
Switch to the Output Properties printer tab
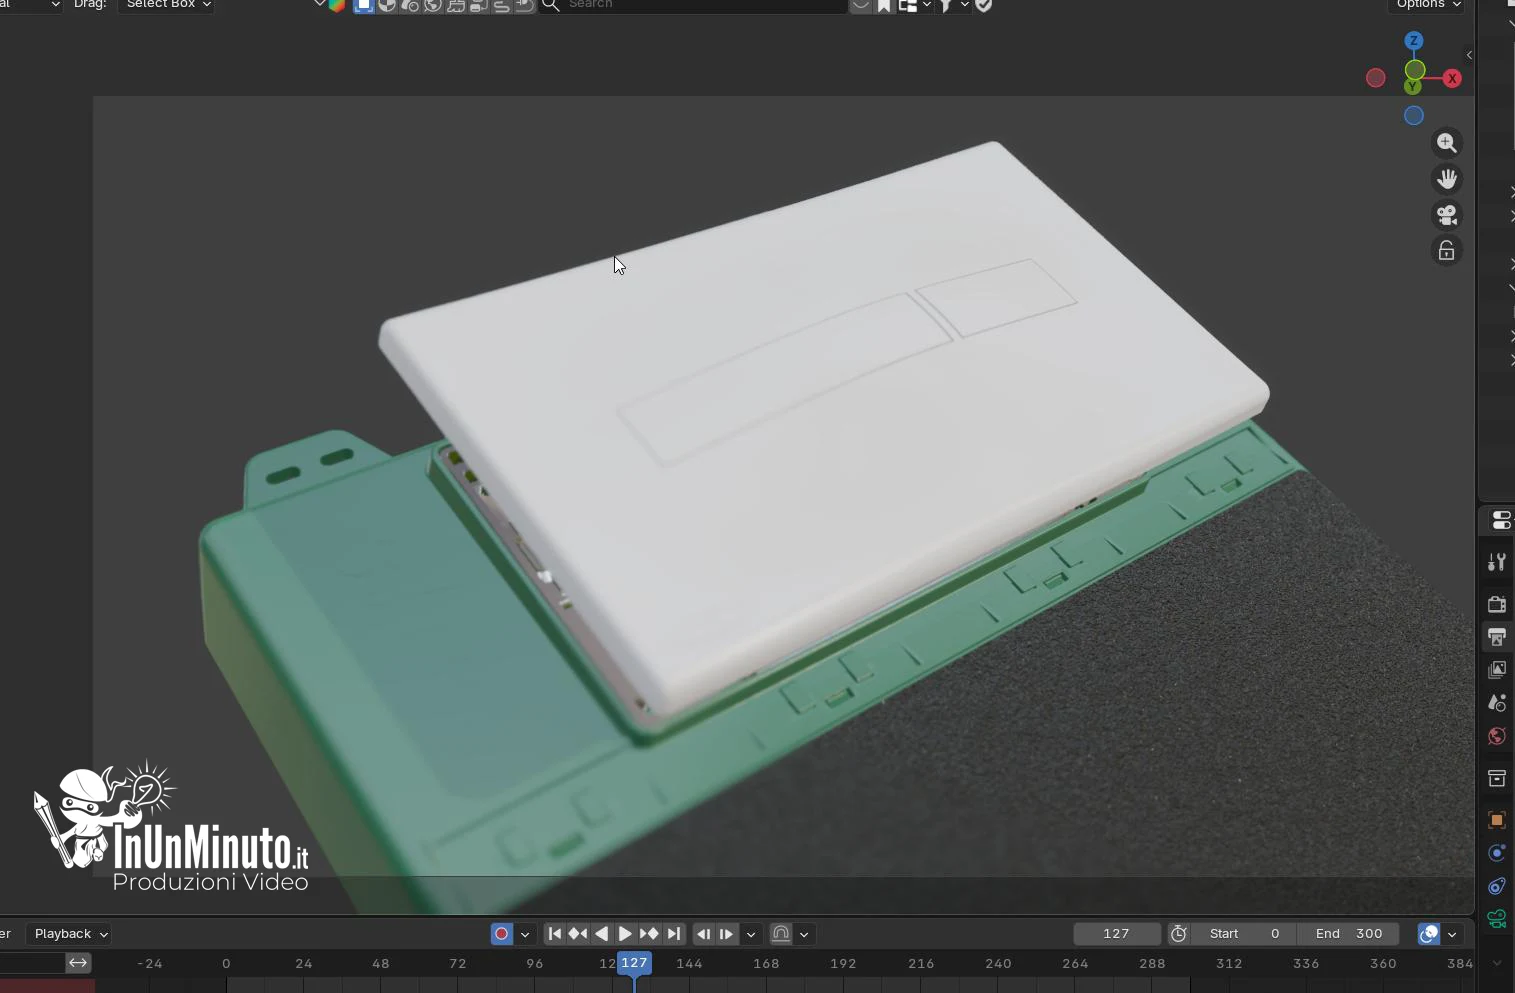click(1497, 637)
